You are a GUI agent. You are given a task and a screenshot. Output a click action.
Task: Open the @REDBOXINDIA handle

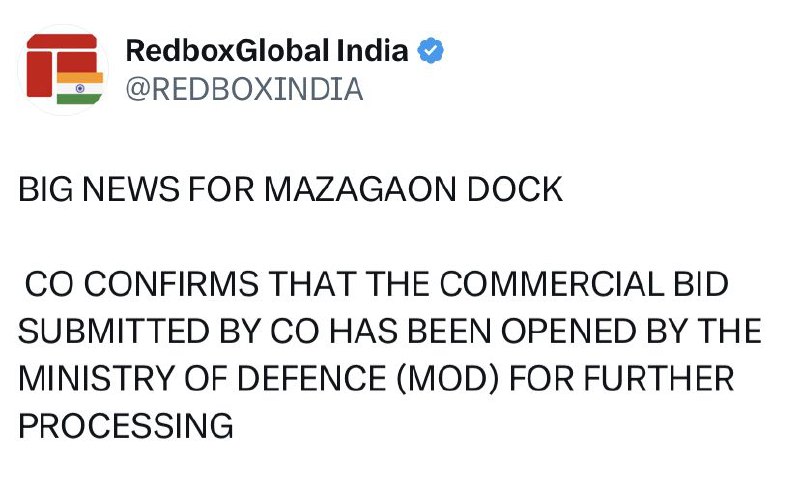(244, 89)
